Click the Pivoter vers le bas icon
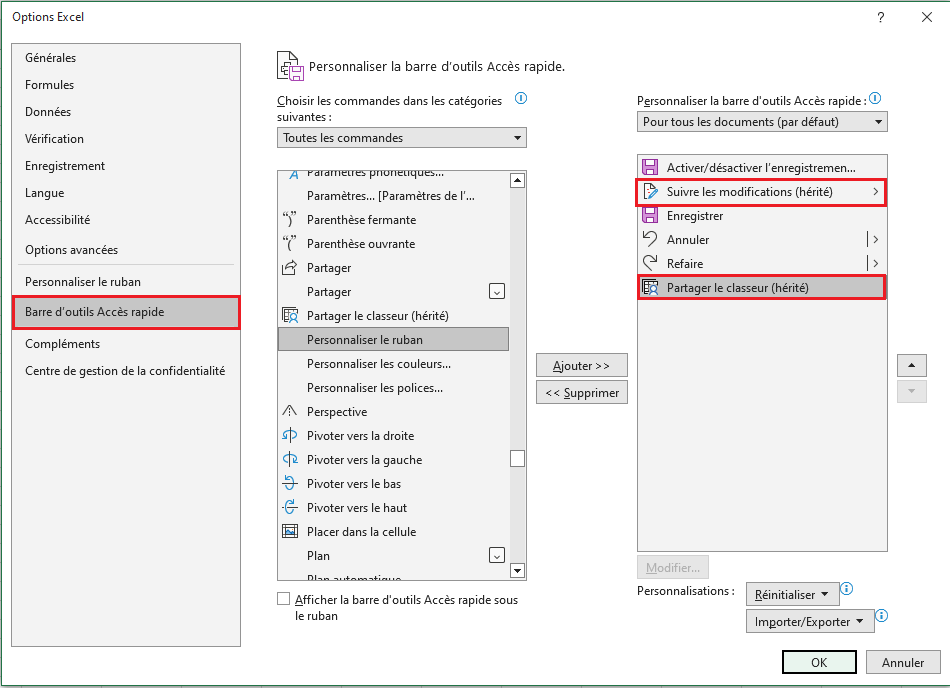The image size is (950, 688). coord(290,483)
